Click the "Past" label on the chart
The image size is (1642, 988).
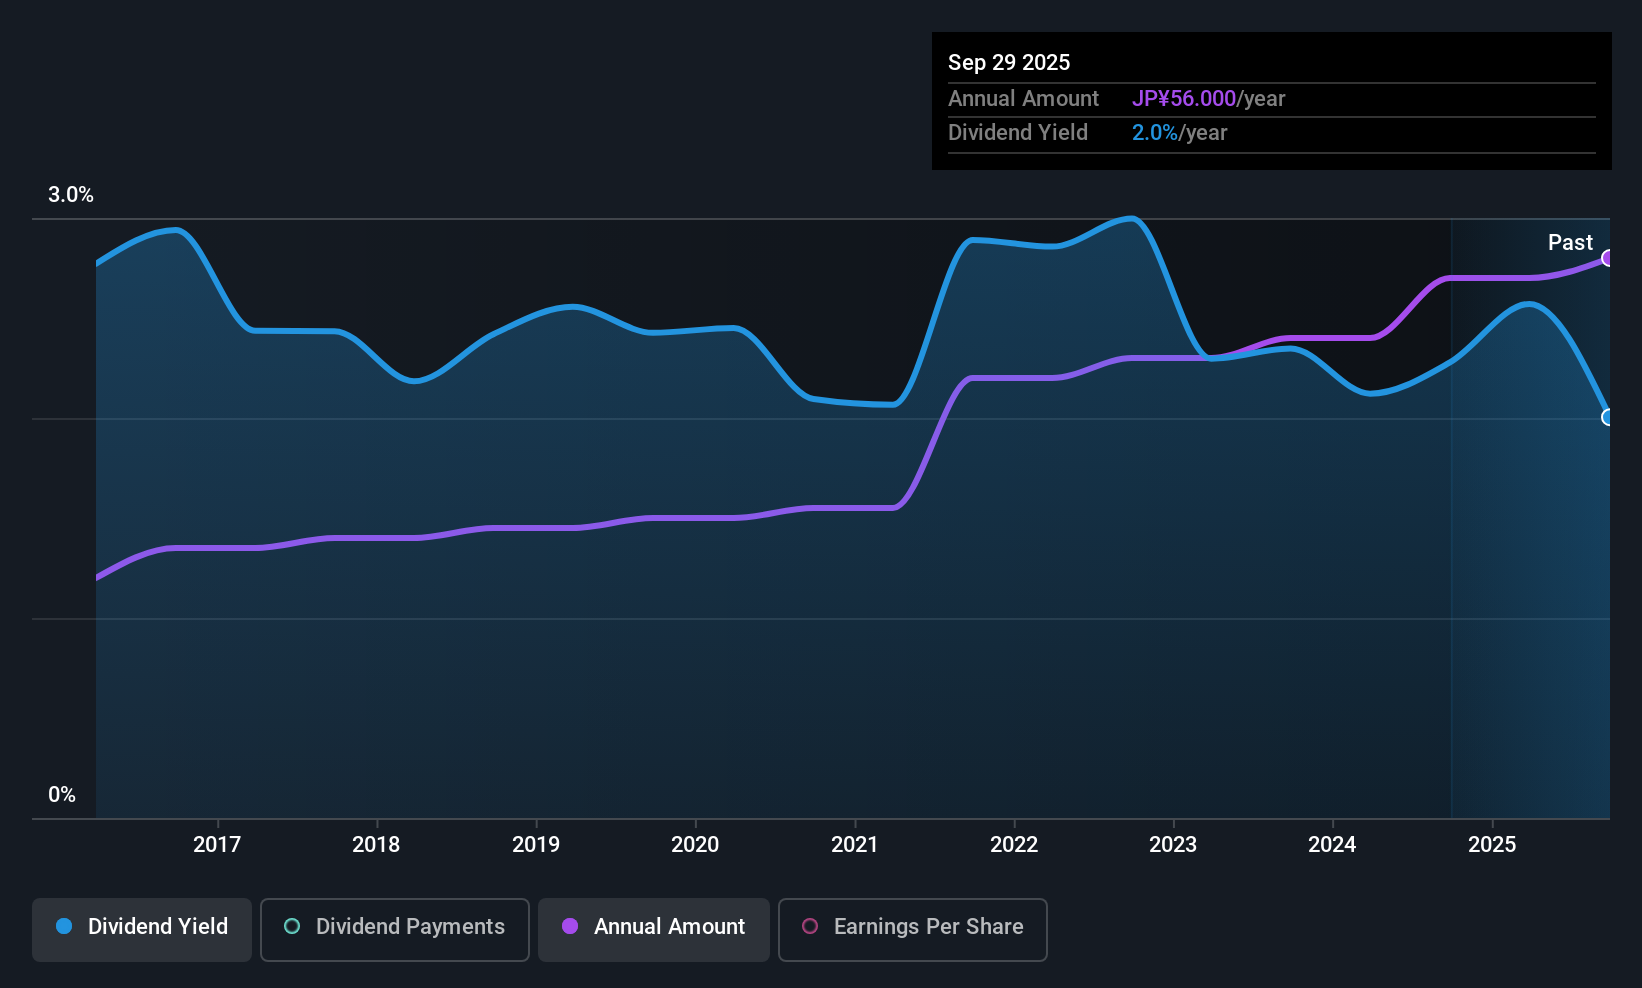[x=1570, y=243]
